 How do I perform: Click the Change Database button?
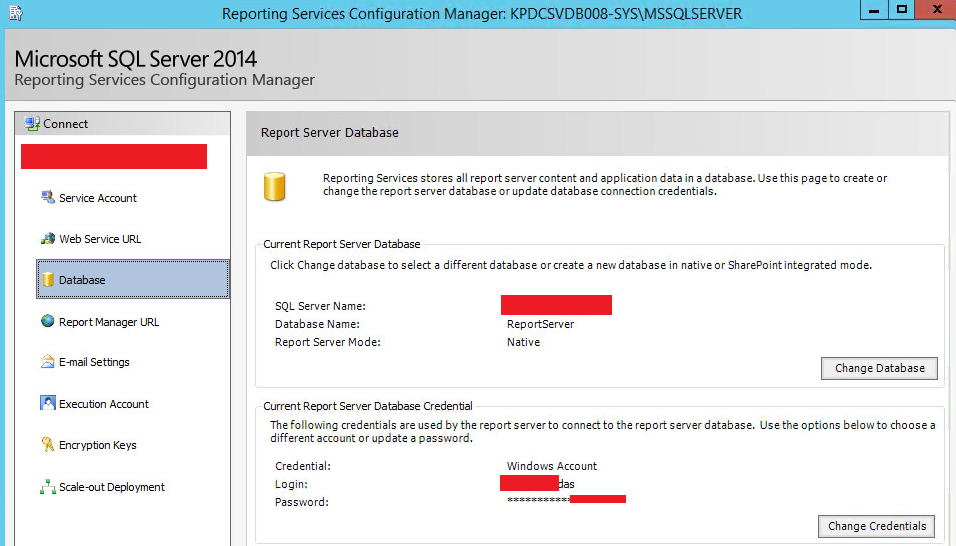point(879,368)
